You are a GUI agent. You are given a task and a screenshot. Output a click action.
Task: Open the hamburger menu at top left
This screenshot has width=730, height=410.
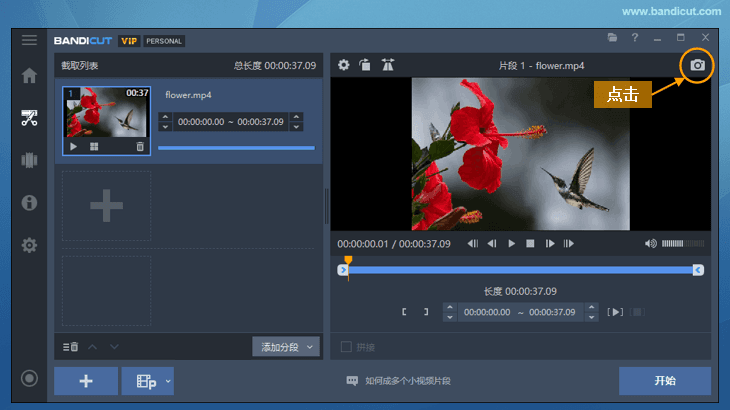click(29, 40)
